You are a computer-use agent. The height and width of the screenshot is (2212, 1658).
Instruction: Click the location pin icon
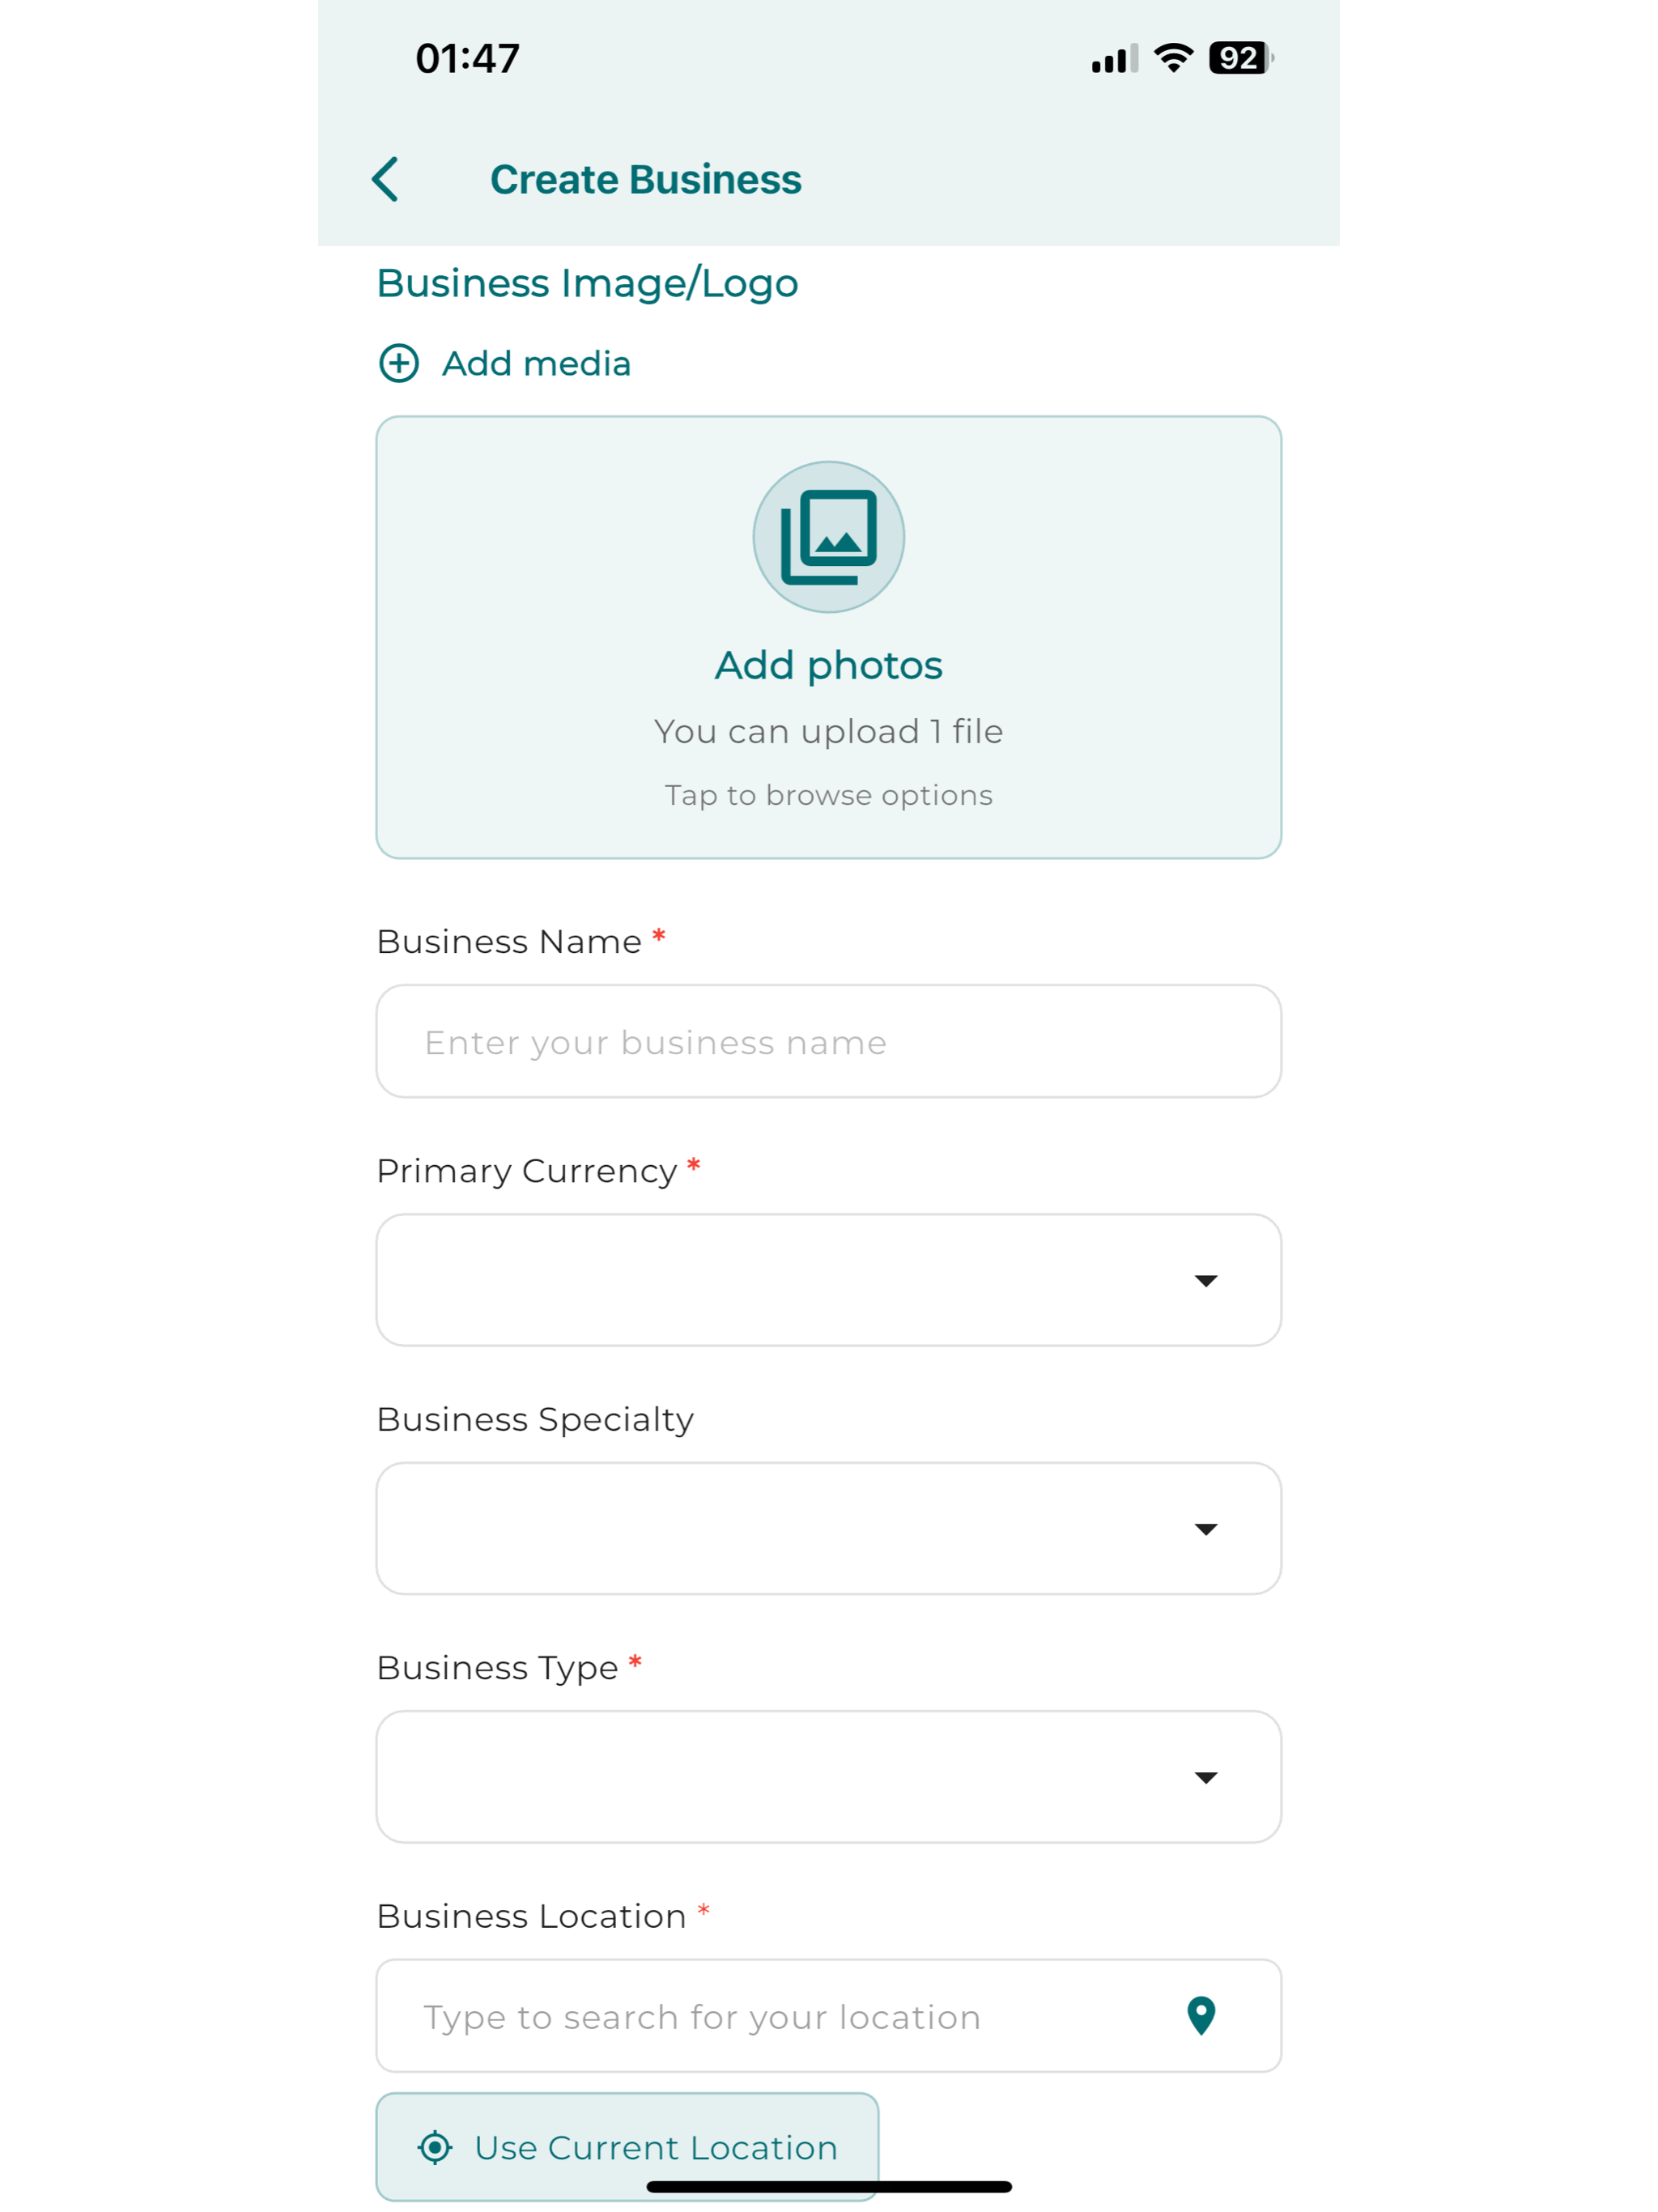point(1200,2015)
